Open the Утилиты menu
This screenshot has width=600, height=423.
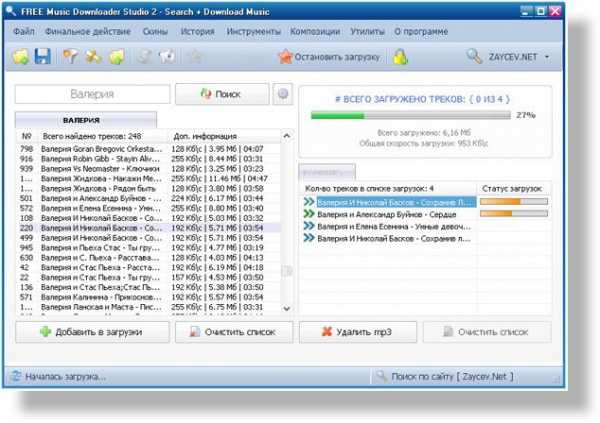[367, 31]
